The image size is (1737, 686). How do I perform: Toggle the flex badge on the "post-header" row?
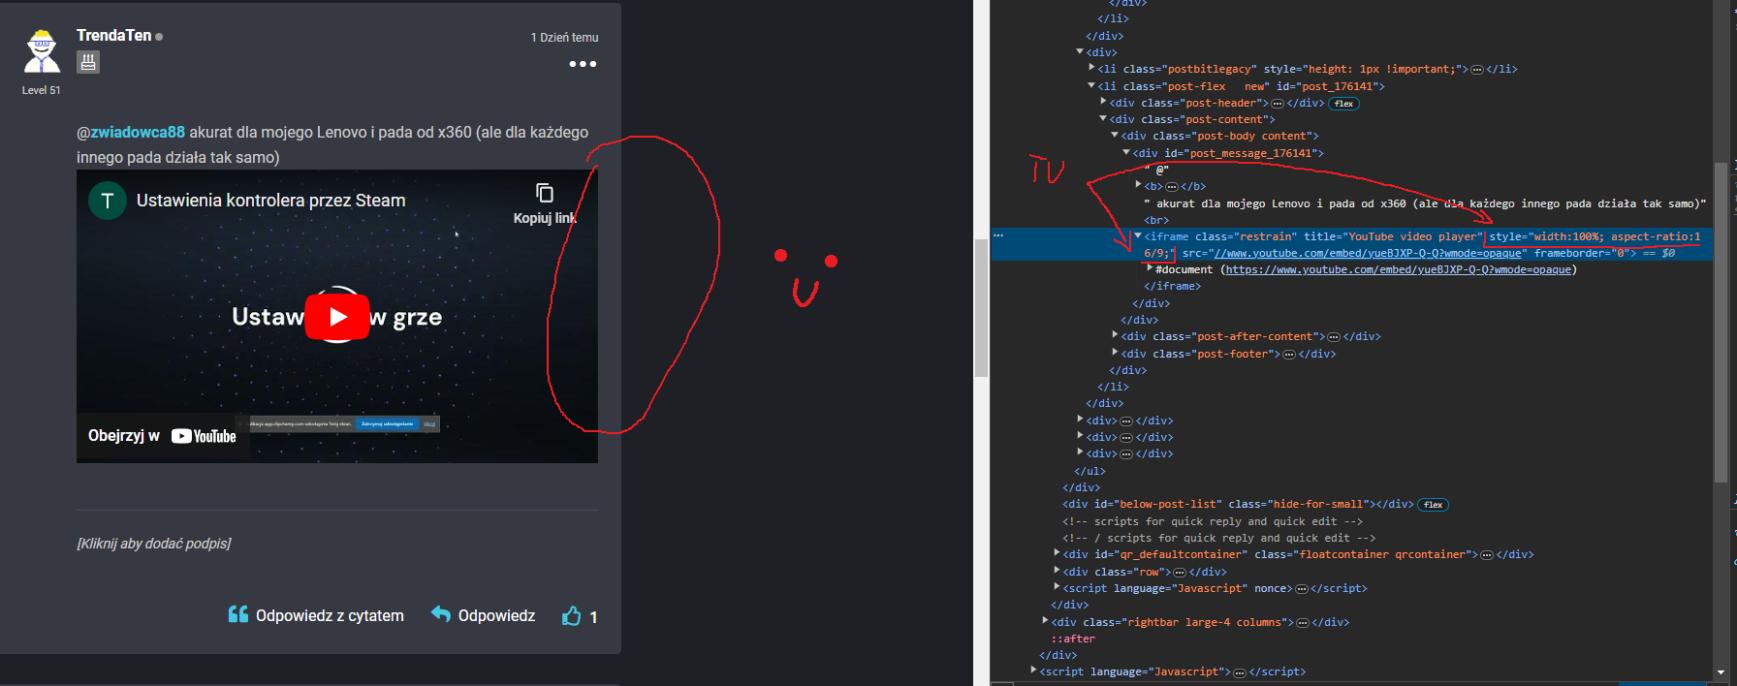[1344, 103]
